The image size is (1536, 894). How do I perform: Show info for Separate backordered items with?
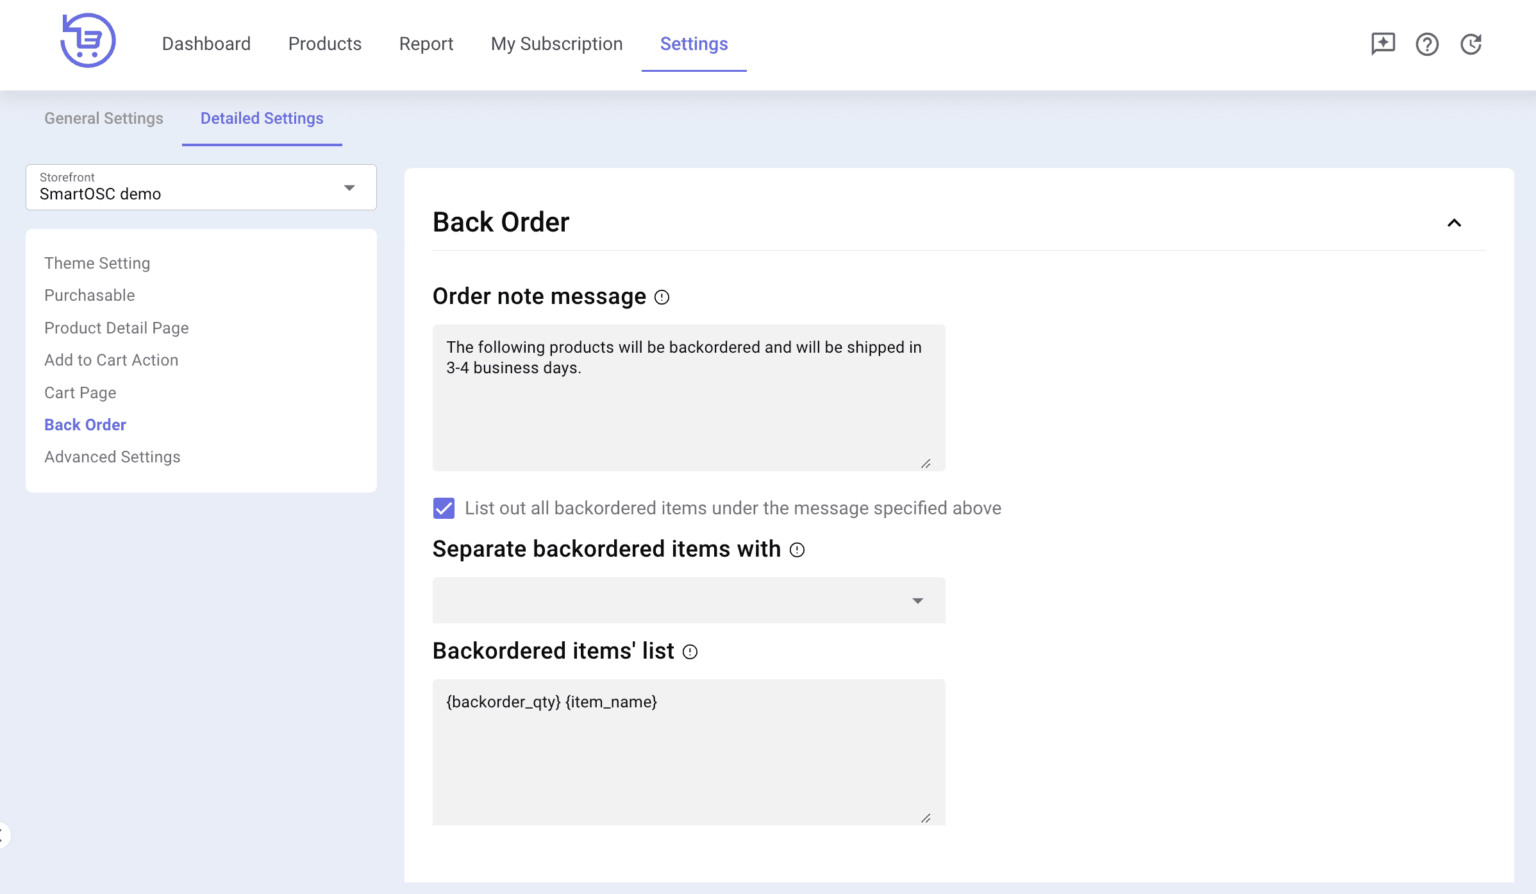pos(797,550)
